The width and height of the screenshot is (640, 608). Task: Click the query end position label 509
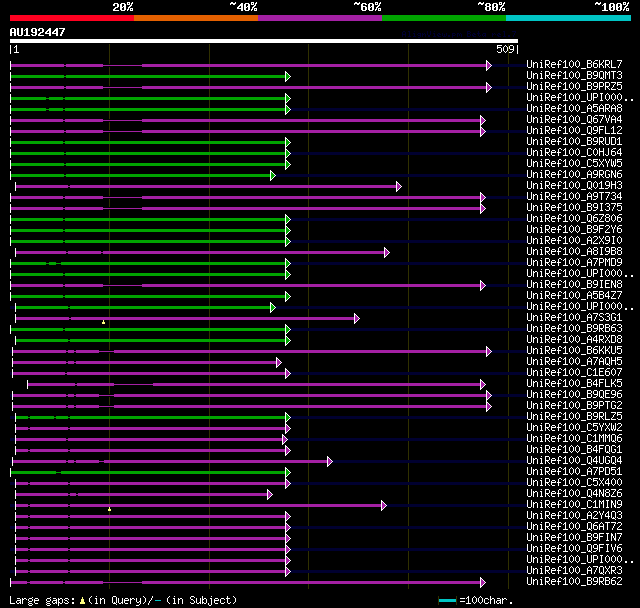pos(505,49)
